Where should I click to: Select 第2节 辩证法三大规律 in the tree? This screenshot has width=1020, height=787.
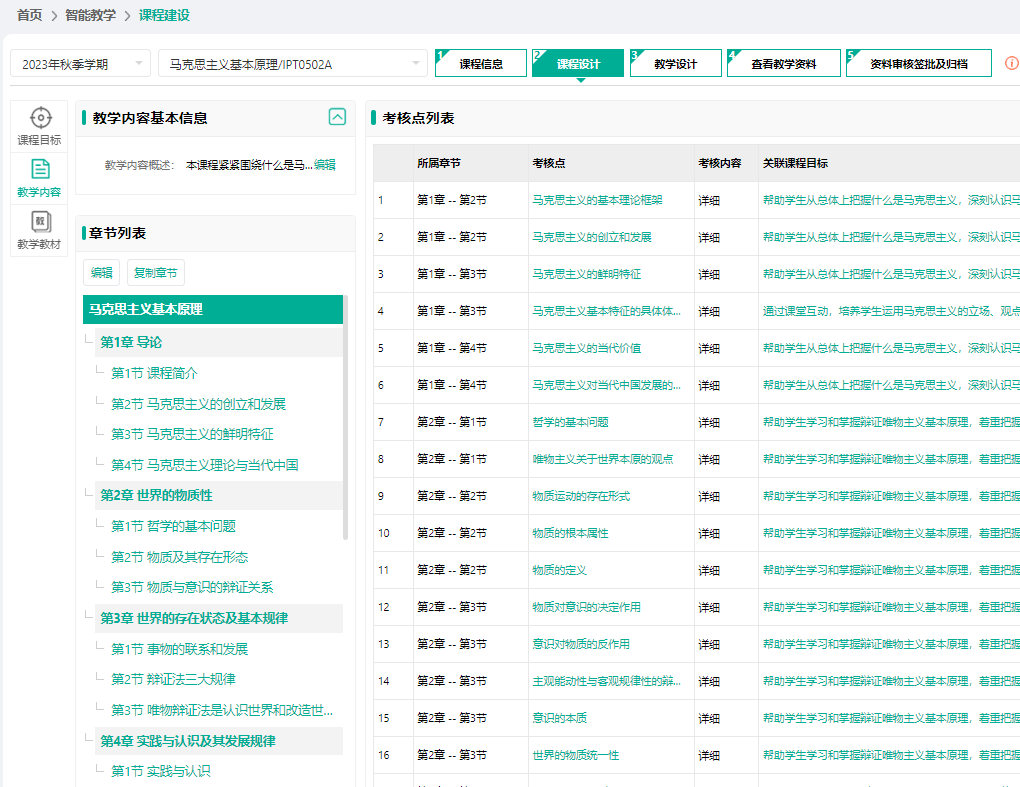pos(173,679)
